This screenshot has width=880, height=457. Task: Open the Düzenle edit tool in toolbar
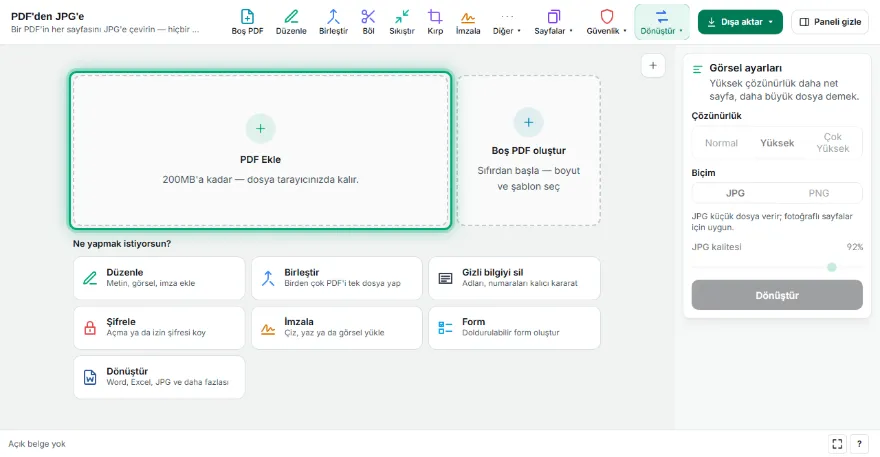click(x=291, y=22)
